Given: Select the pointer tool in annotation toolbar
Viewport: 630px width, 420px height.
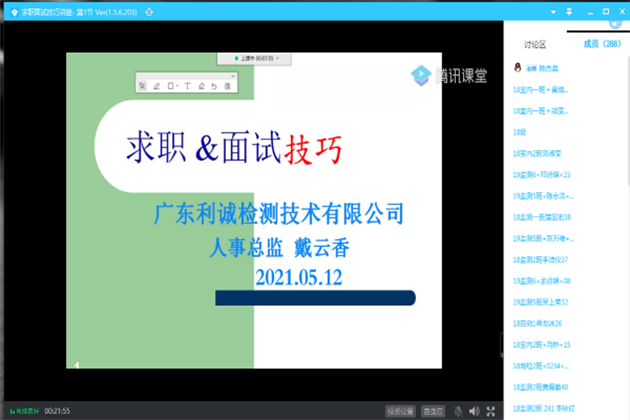Looking at the screenshot, I should tap(142, 86).
